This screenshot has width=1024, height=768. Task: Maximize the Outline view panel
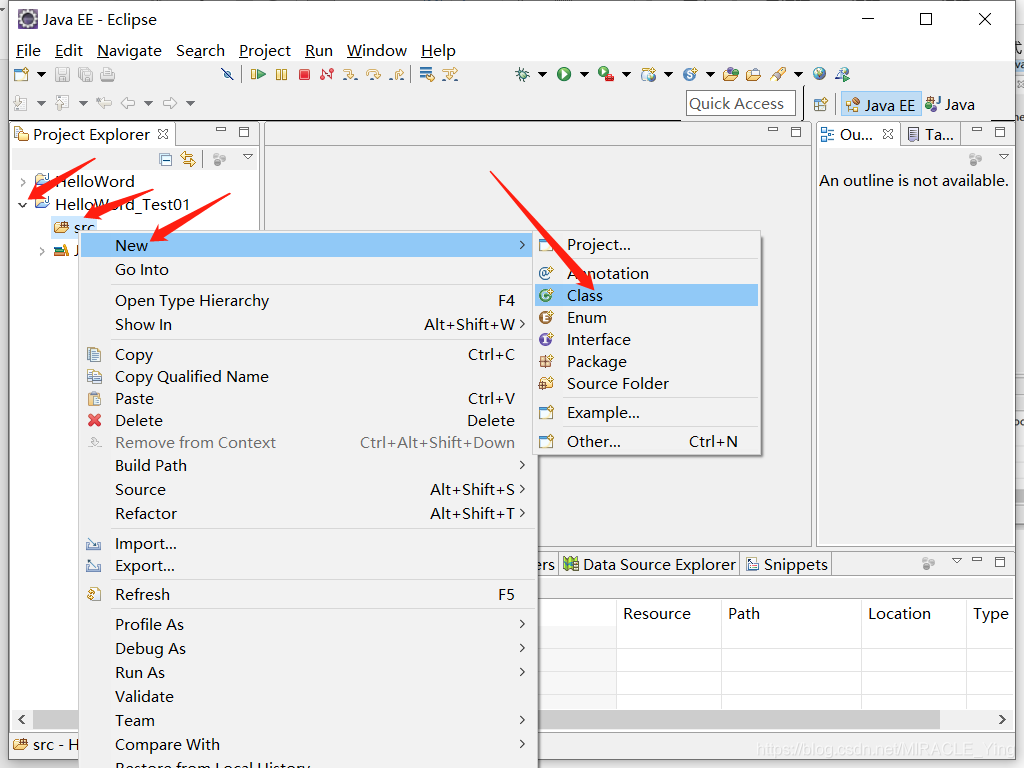1000,133
